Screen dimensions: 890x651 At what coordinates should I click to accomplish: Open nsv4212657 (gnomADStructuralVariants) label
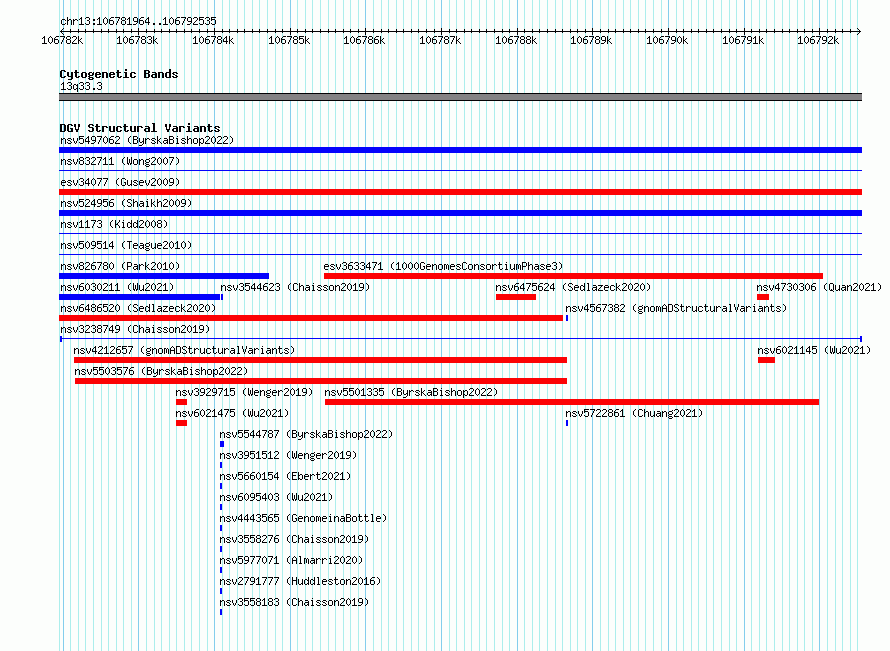pyautogui.click(x=184, y=350)
